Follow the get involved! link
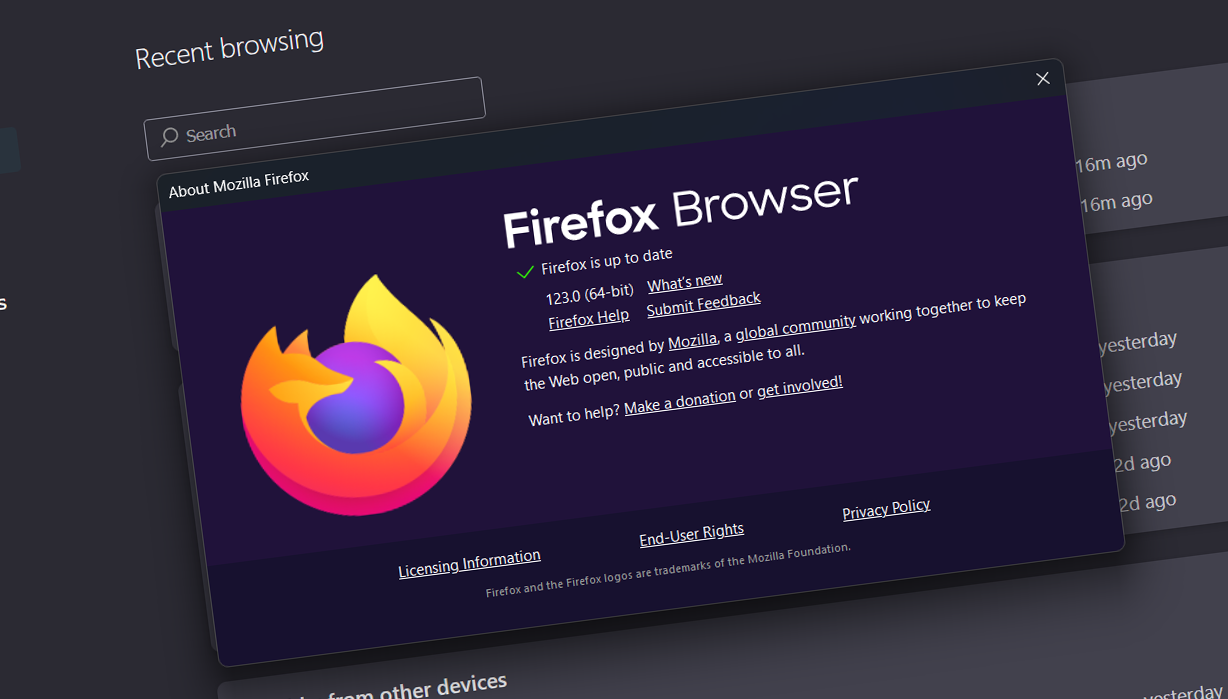1228x699 pixels. tap(800, 386)
